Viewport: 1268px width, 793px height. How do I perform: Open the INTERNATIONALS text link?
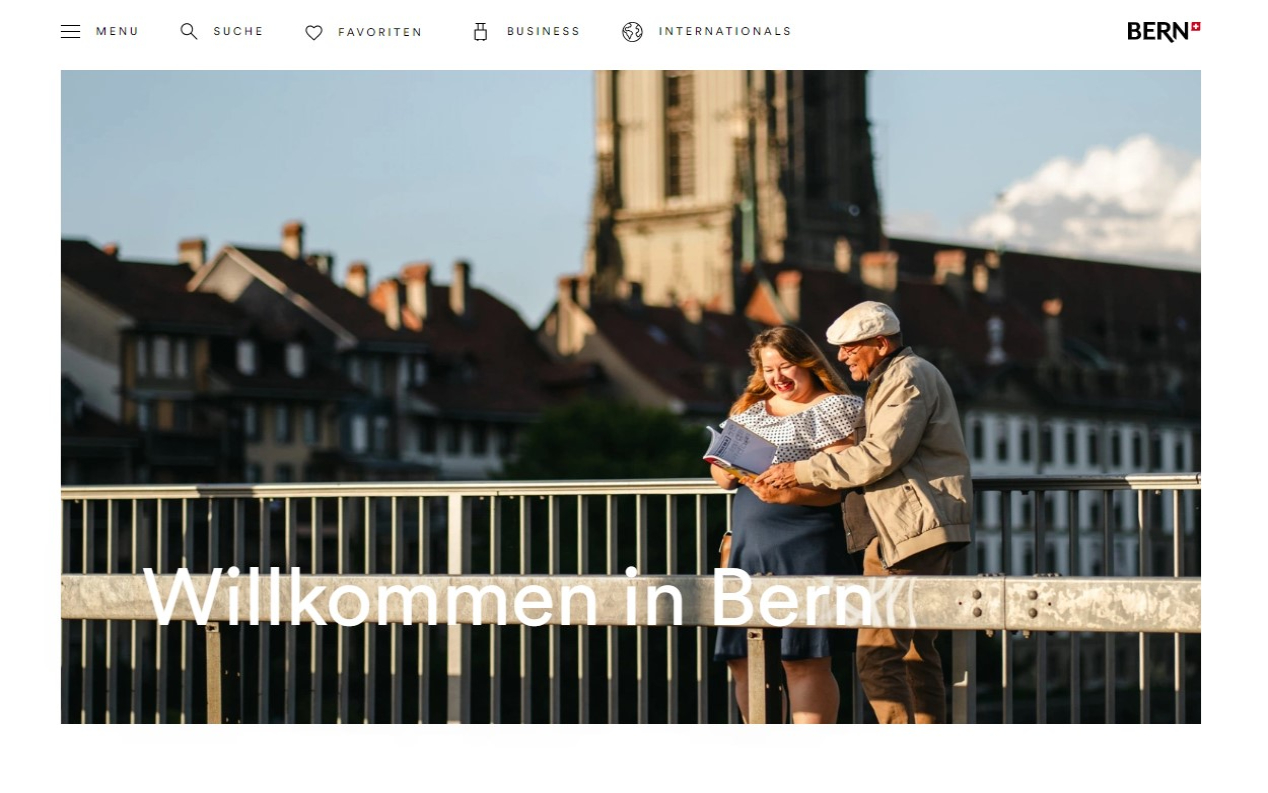click(724, 31)
